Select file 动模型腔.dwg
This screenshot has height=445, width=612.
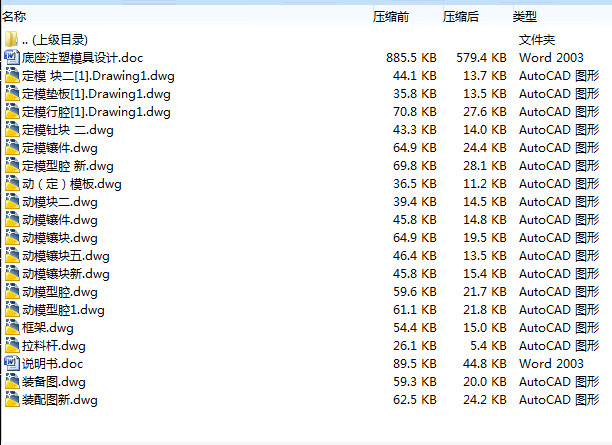60,292
